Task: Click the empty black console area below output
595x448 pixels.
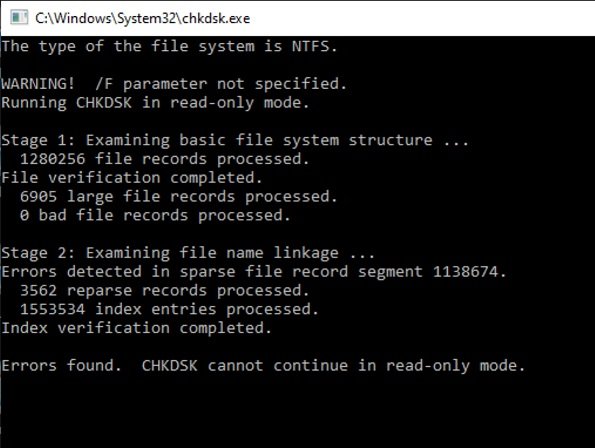Action: (x=298, y=412)
